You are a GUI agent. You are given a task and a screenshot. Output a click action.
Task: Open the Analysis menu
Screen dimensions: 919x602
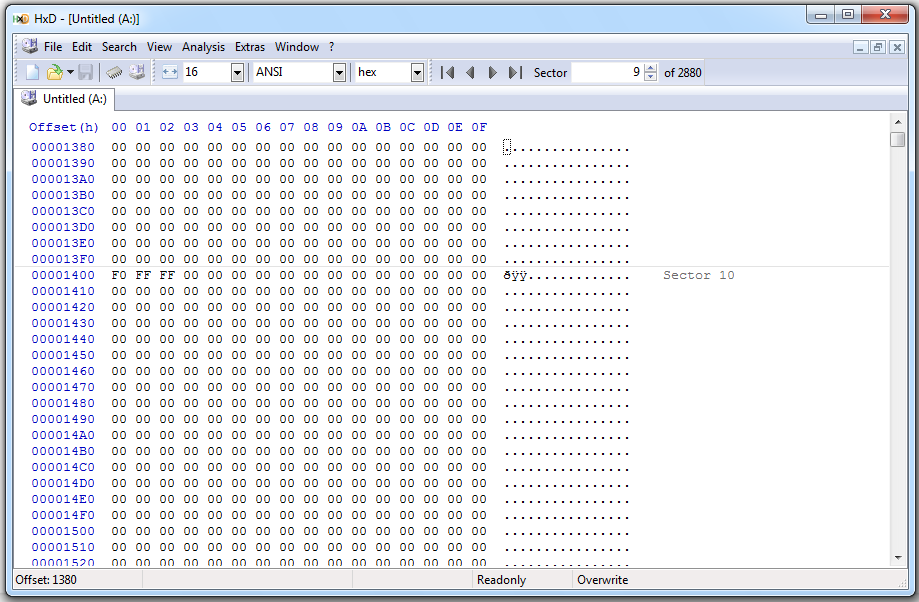203,47
